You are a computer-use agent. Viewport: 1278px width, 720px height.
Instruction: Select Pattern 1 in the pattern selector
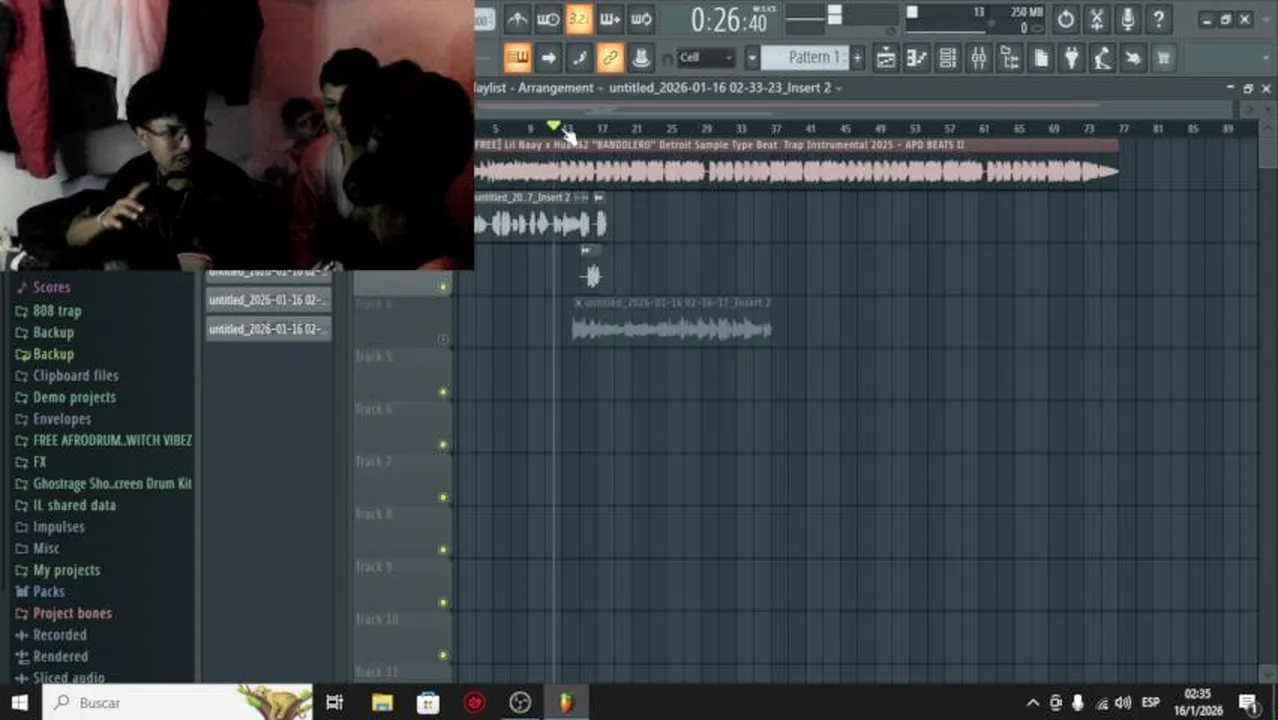pos(804,58)
